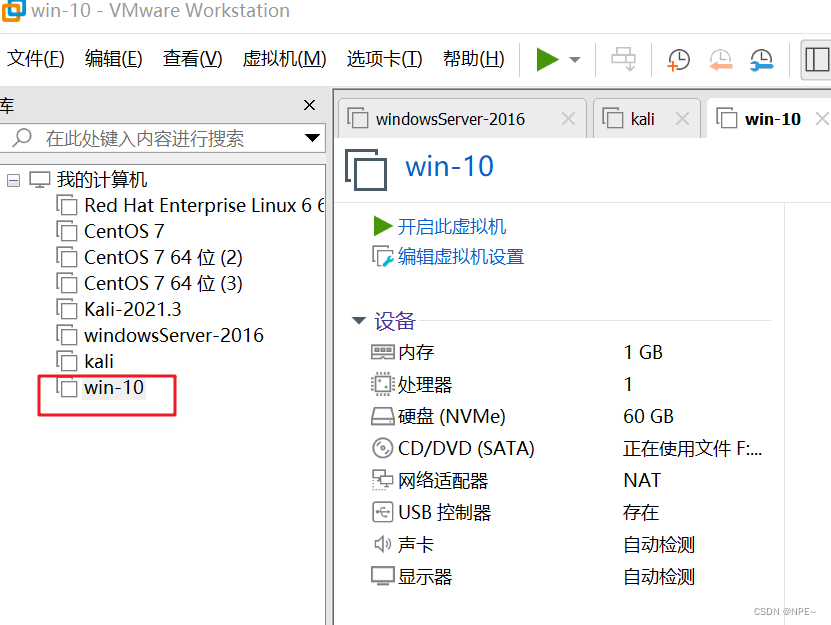Click the 内存 device label

click(x=416, y=353)
